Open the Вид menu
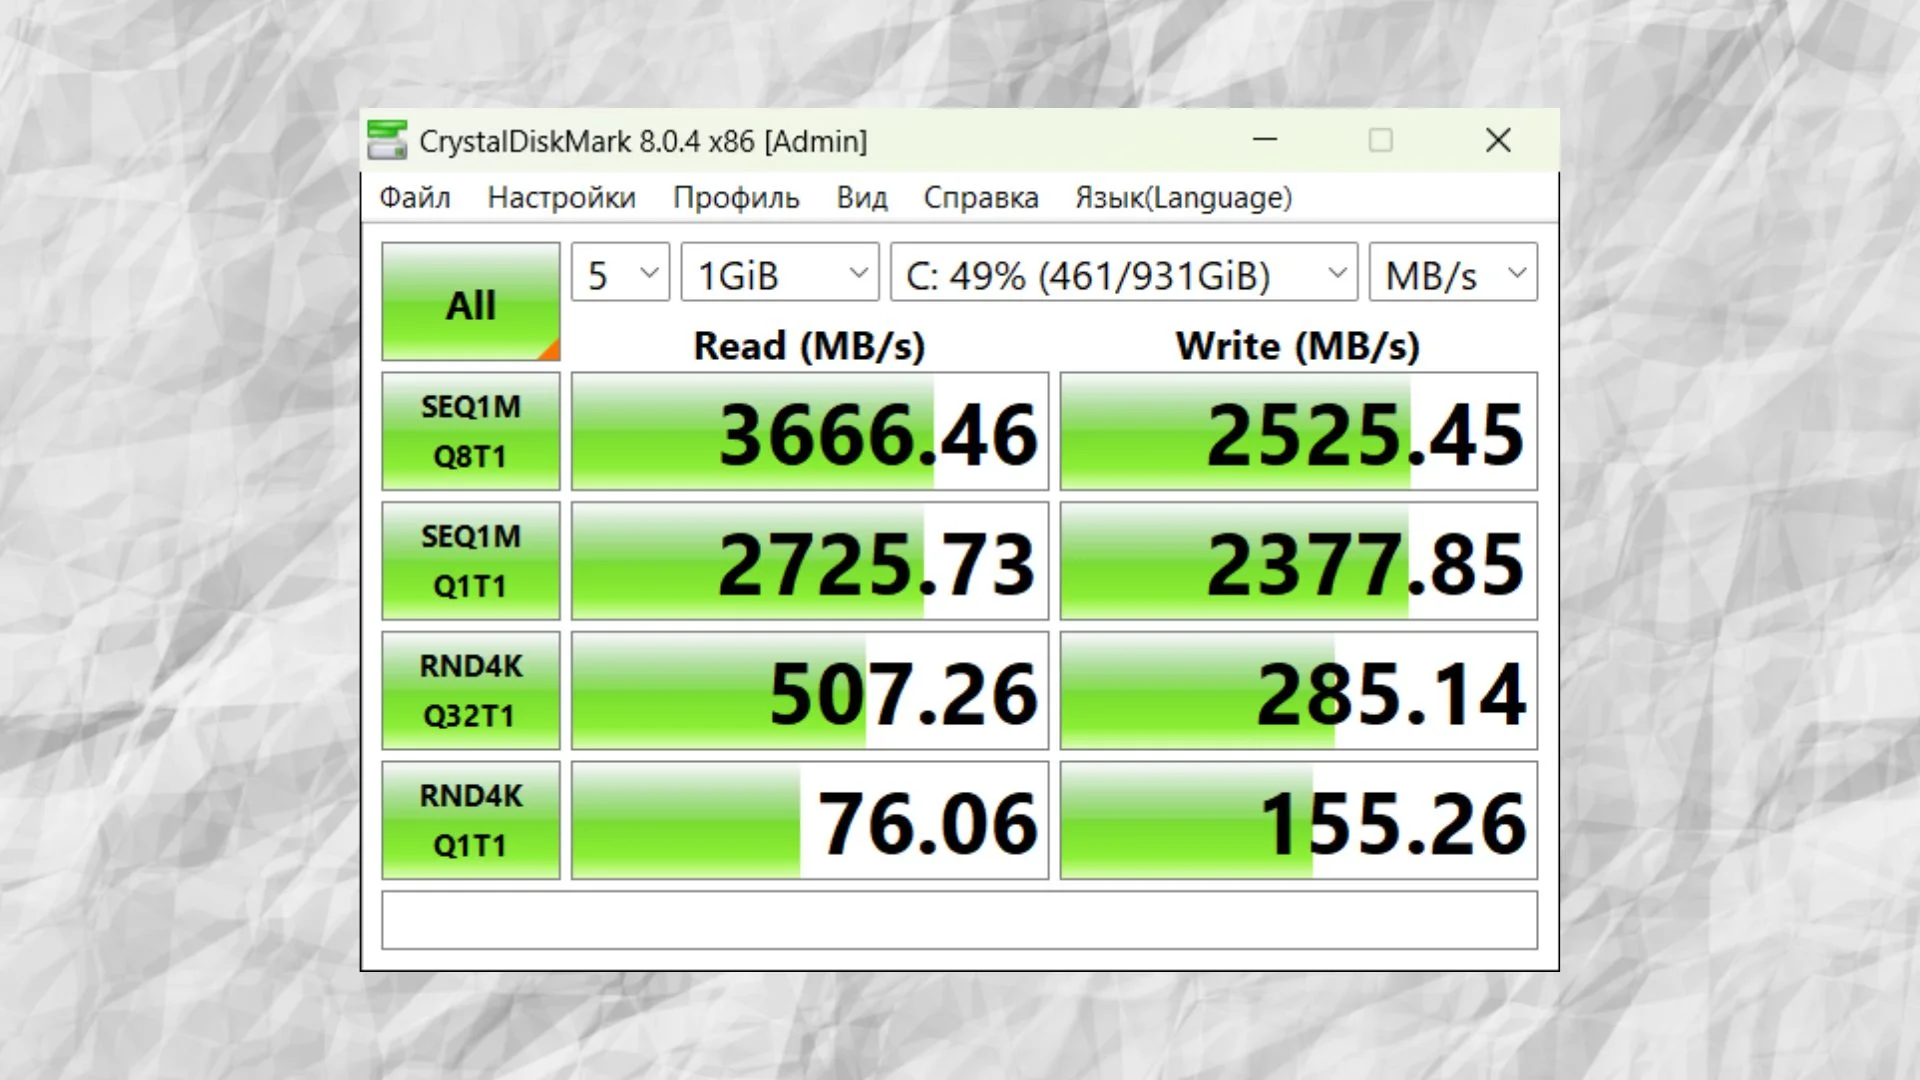This screenshot has width=1920, height=1080. tap(862, 198)
